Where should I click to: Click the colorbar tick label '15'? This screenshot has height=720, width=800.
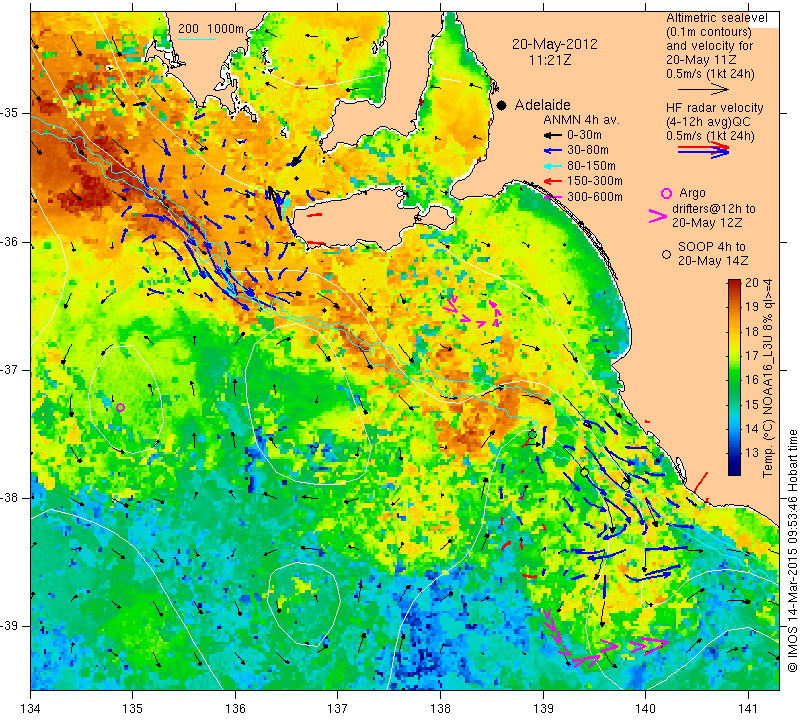[x=752, y=404]
